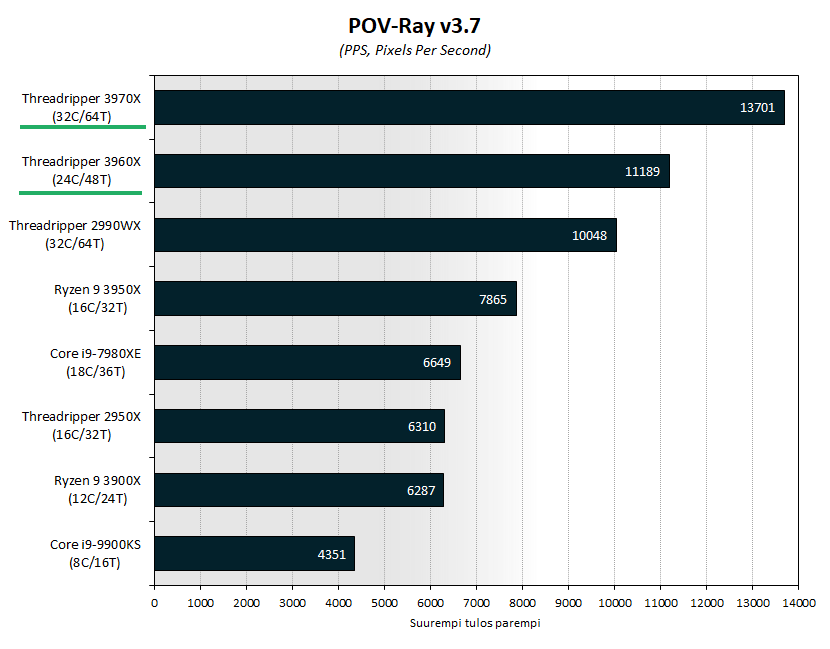Click the 6649 bar value
This screenshot has width=830, height=649.
click(437, 363)
